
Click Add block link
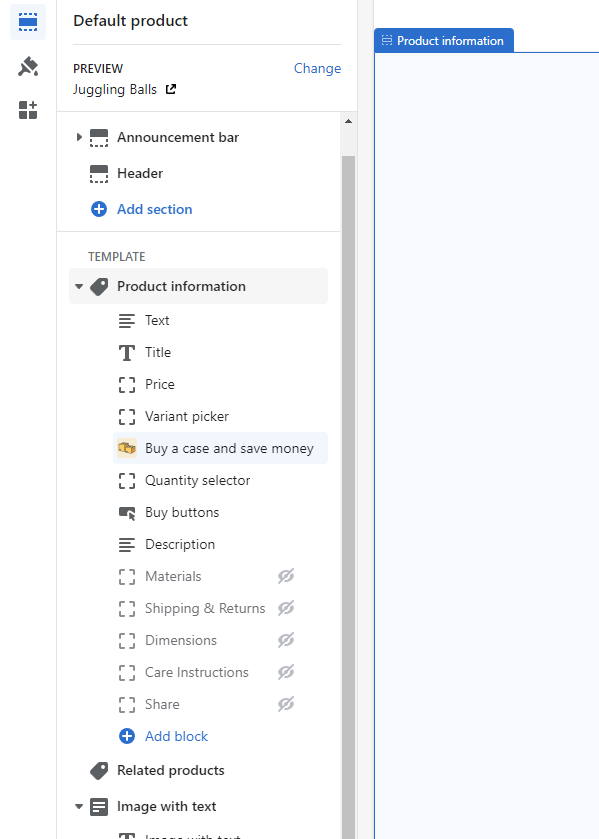(177, 736)
